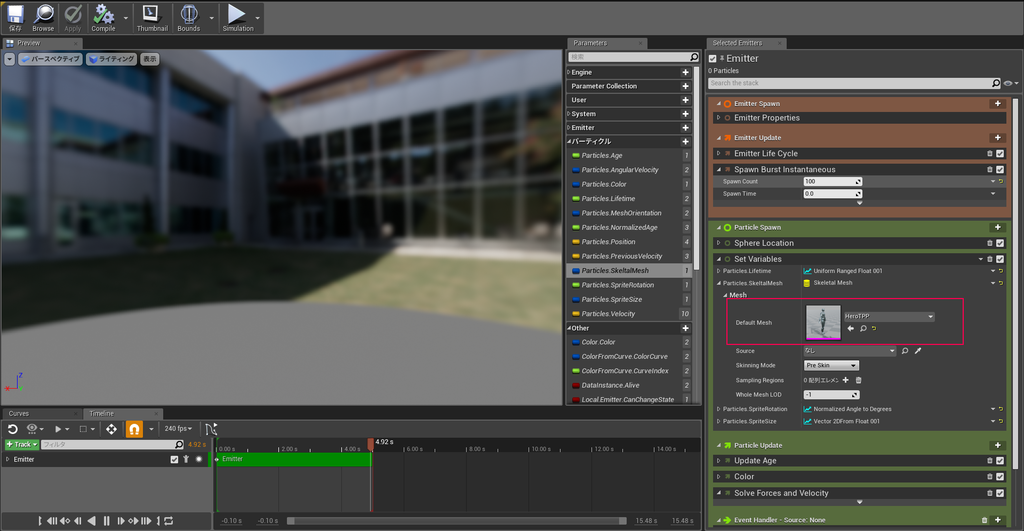Toggle timeline snapping magnet icon
1024x531 pixels.
[x=134, y=428]
